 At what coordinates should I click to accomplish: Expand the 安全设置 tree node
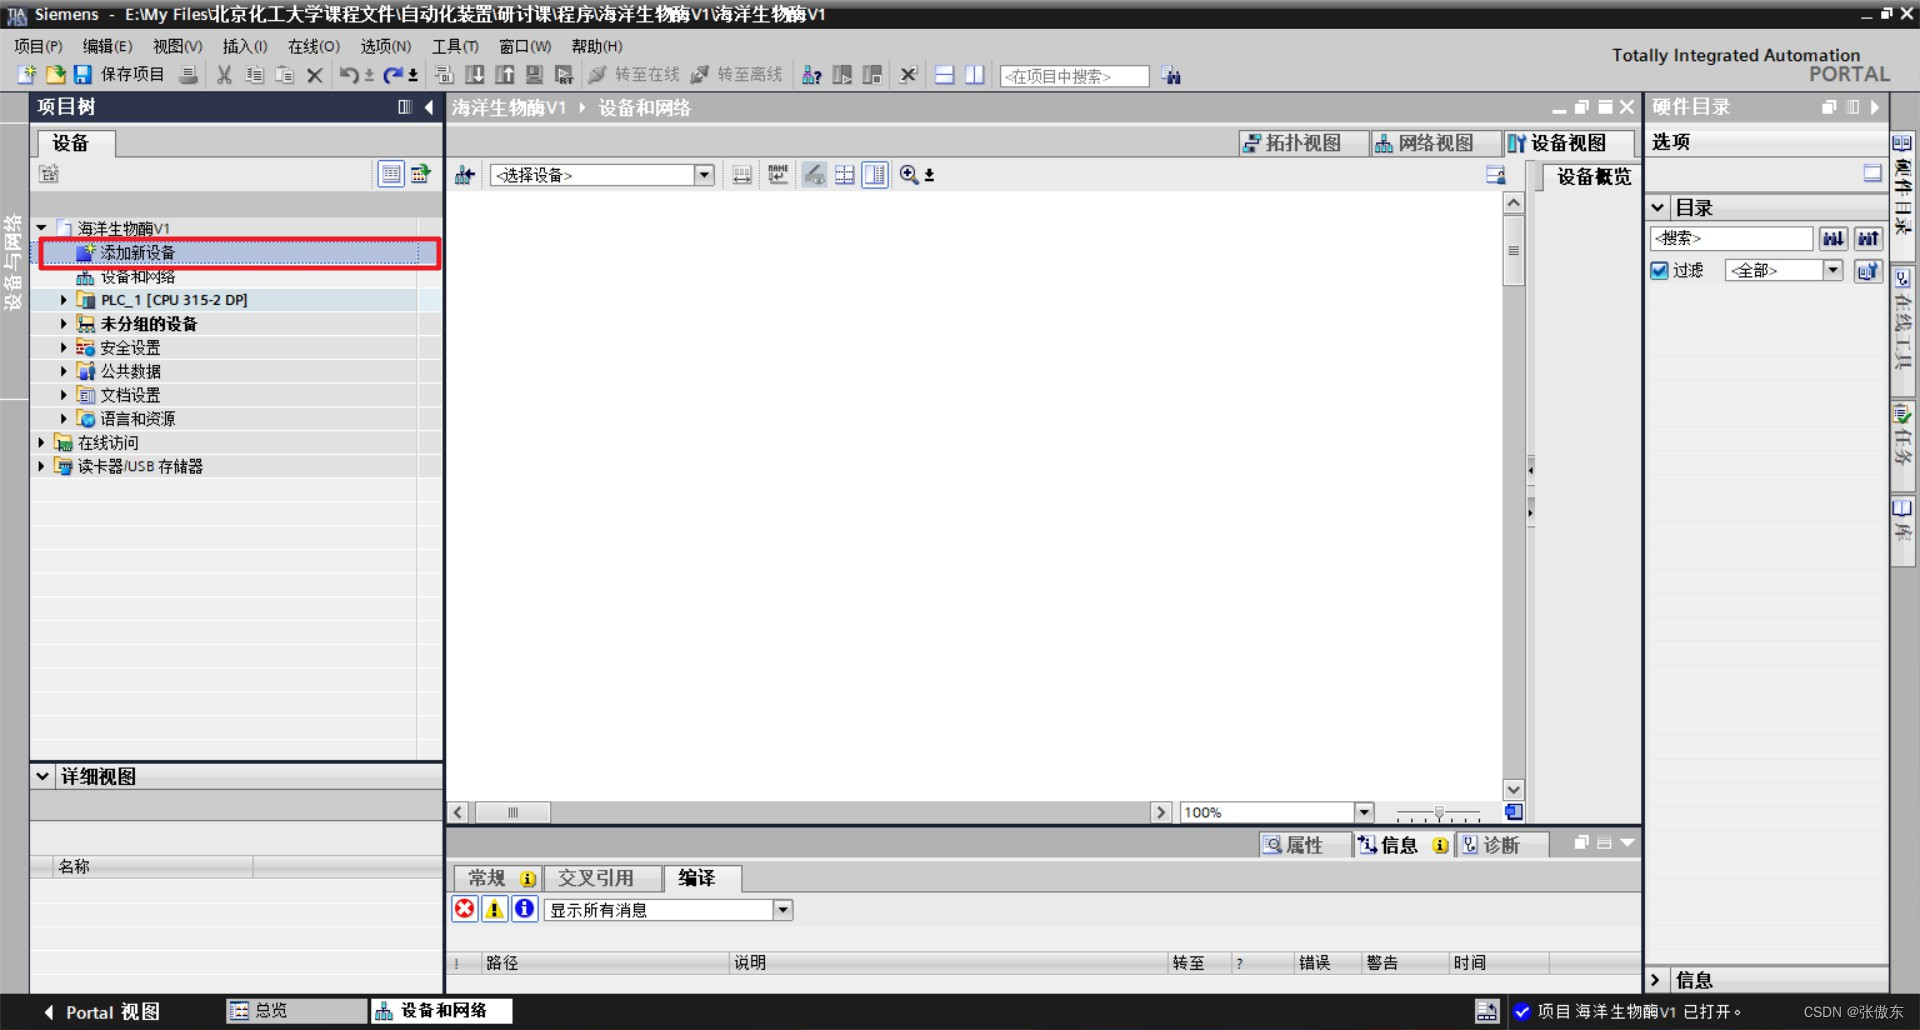64,348
